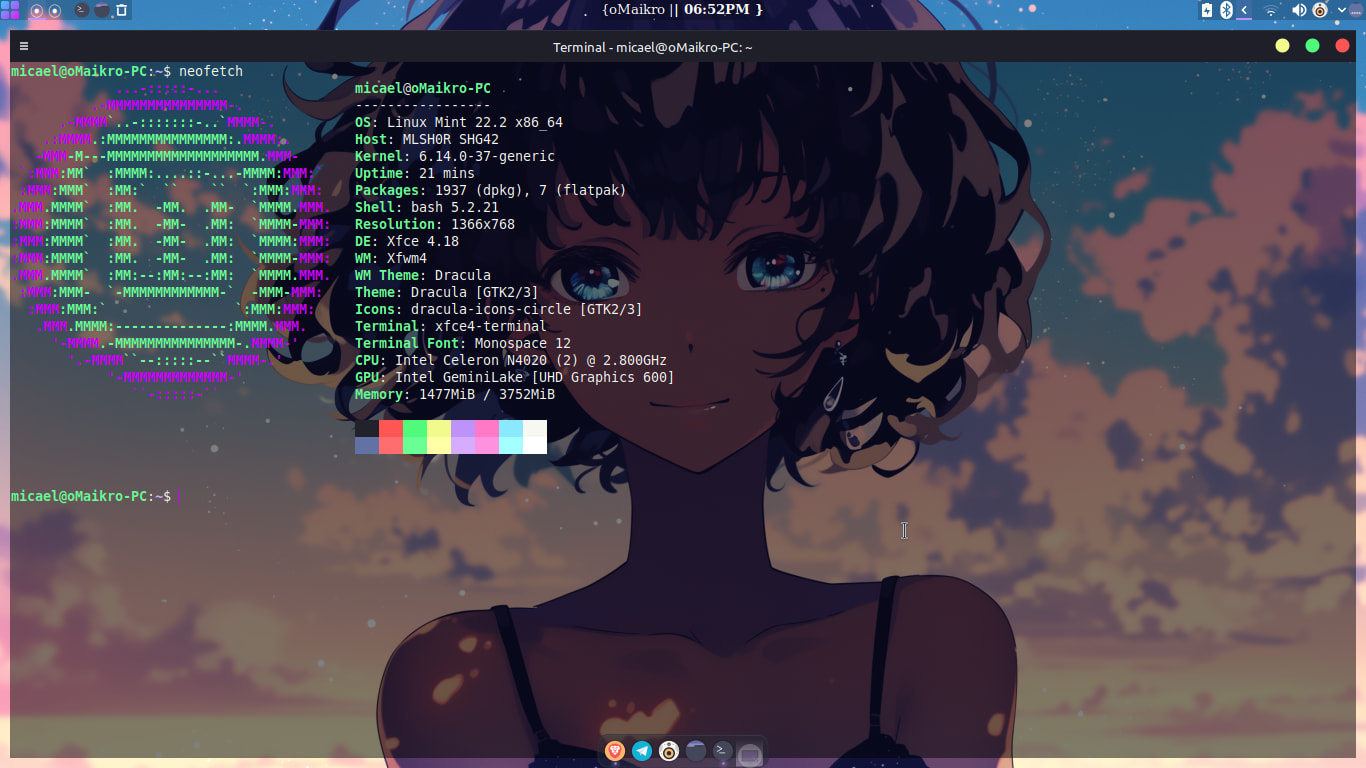Click the 'GPU: Intel GeminiLake [UHD Graphics 600]' line
The image size is (1366, 768).
[x=515, y=378]
